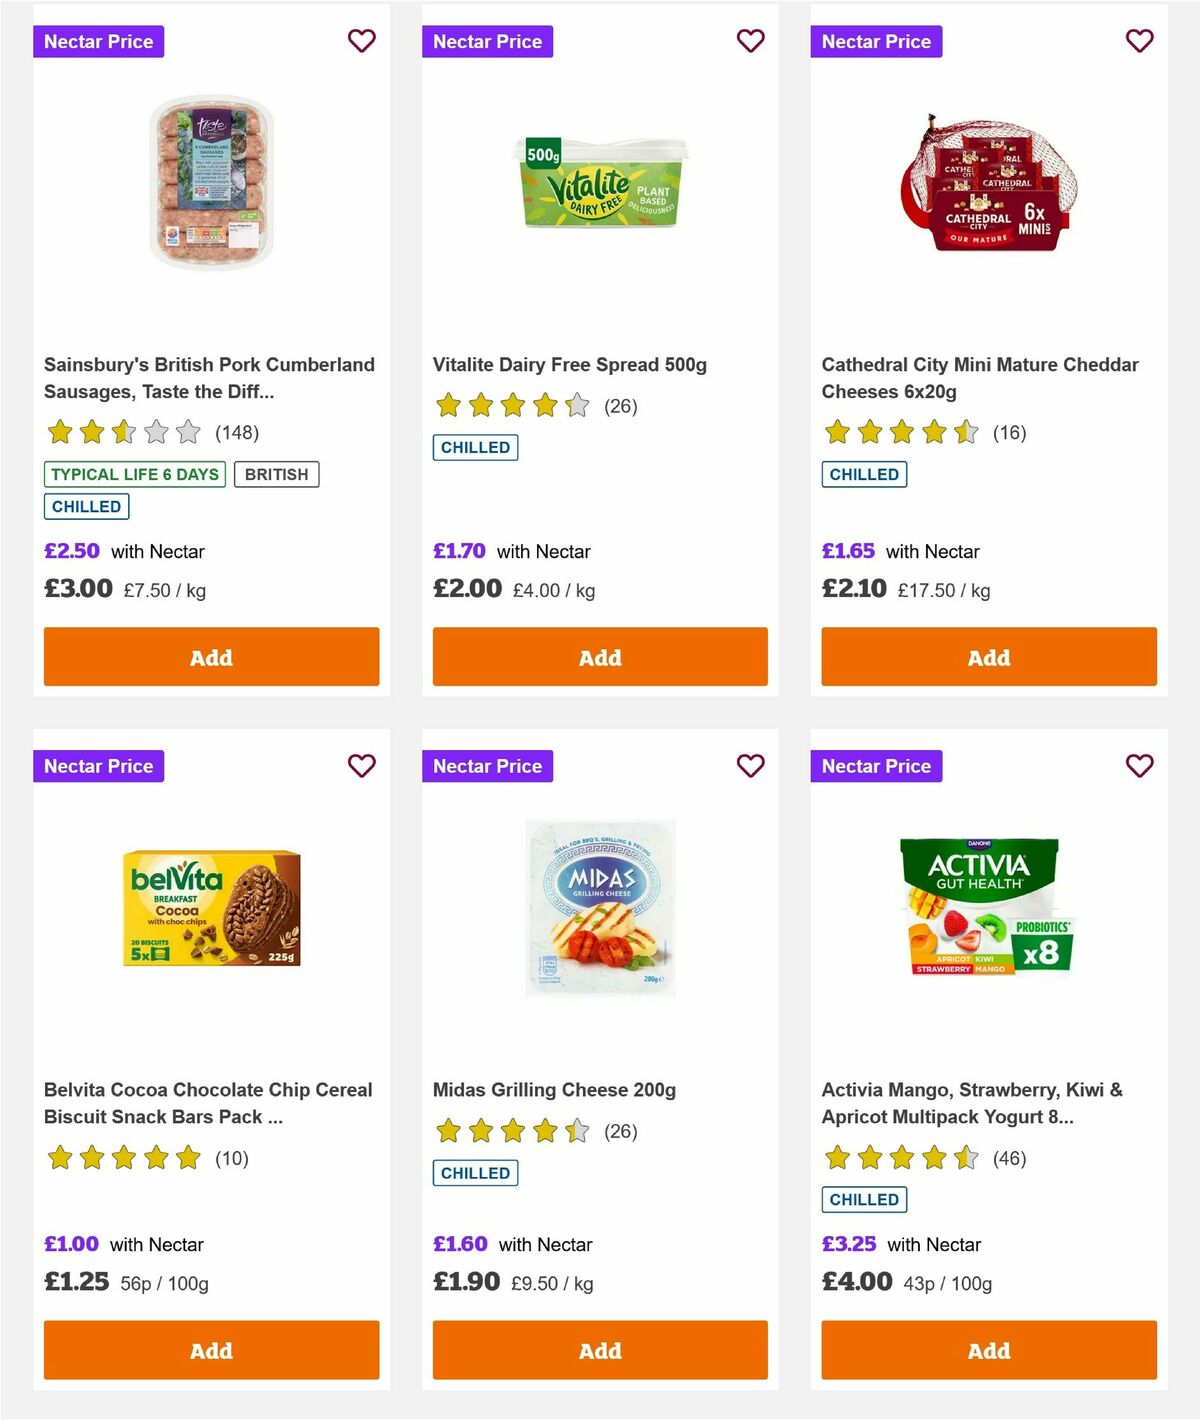Click the heart icon on Activia yogurt multipack
This screenshot has height=1421, width=1200.
click(x=1139, y=766)
